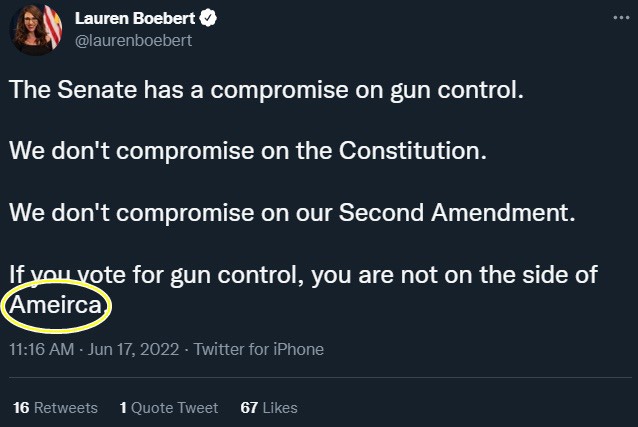
Task: Click the blue verified badge icon
Action: [208, 18]
